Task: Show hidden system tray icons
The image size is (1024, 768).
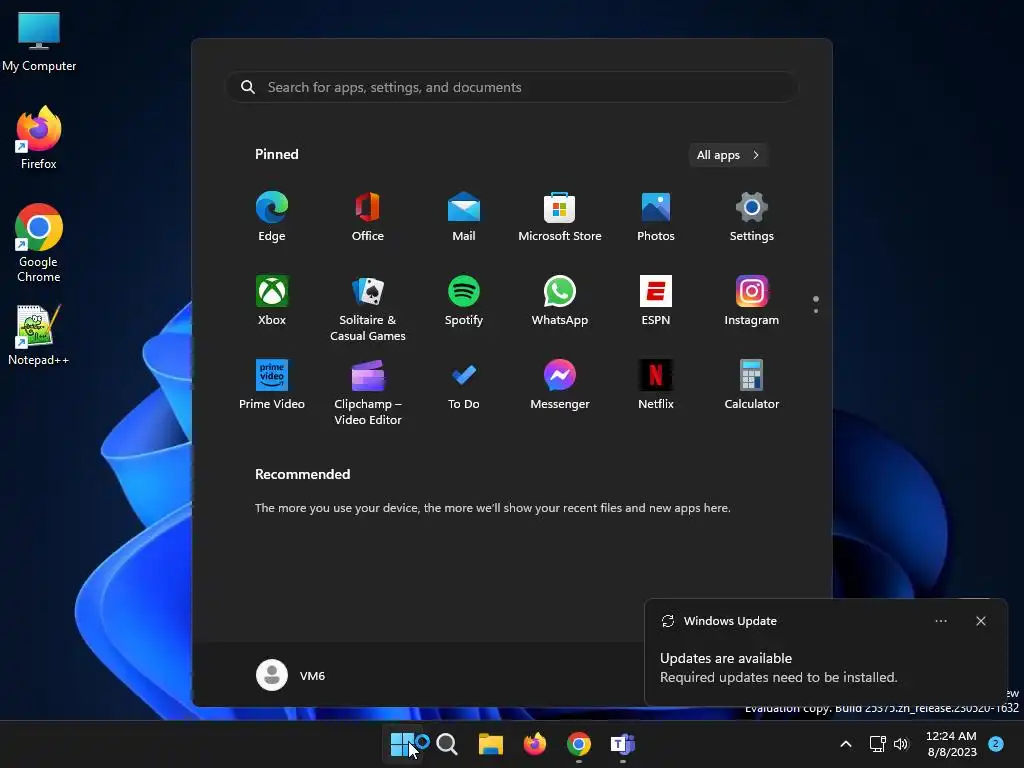Action: coord(846,744)
